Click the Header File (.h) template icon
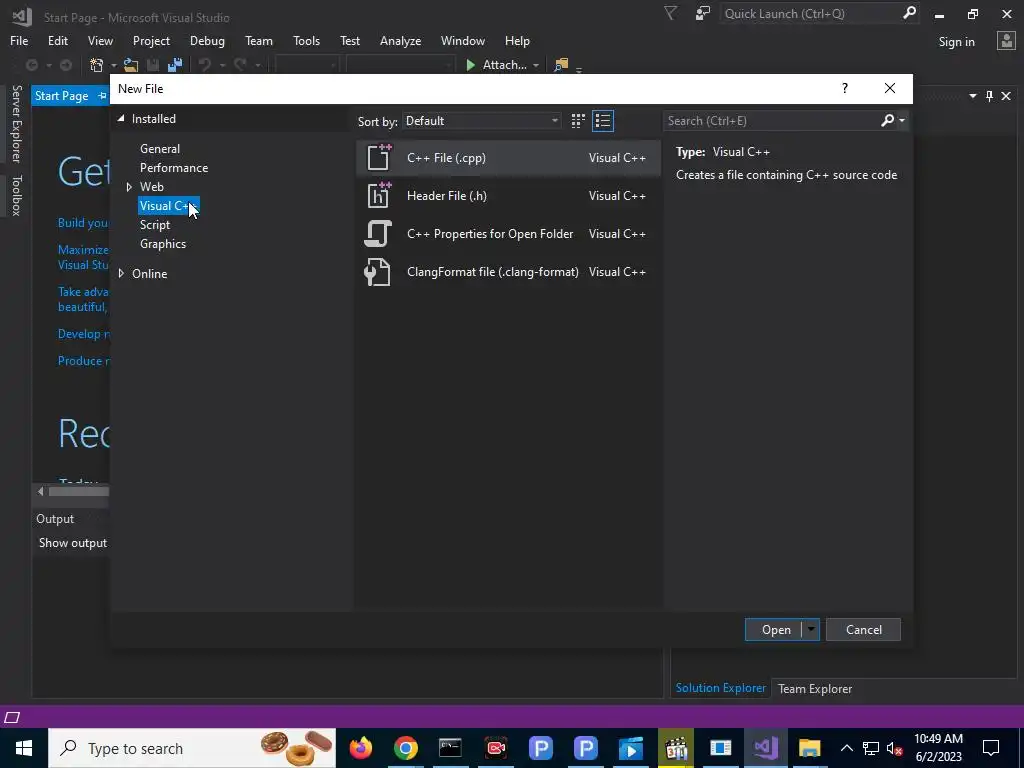This screenshot has height=768, width=1024. [379, 195]
